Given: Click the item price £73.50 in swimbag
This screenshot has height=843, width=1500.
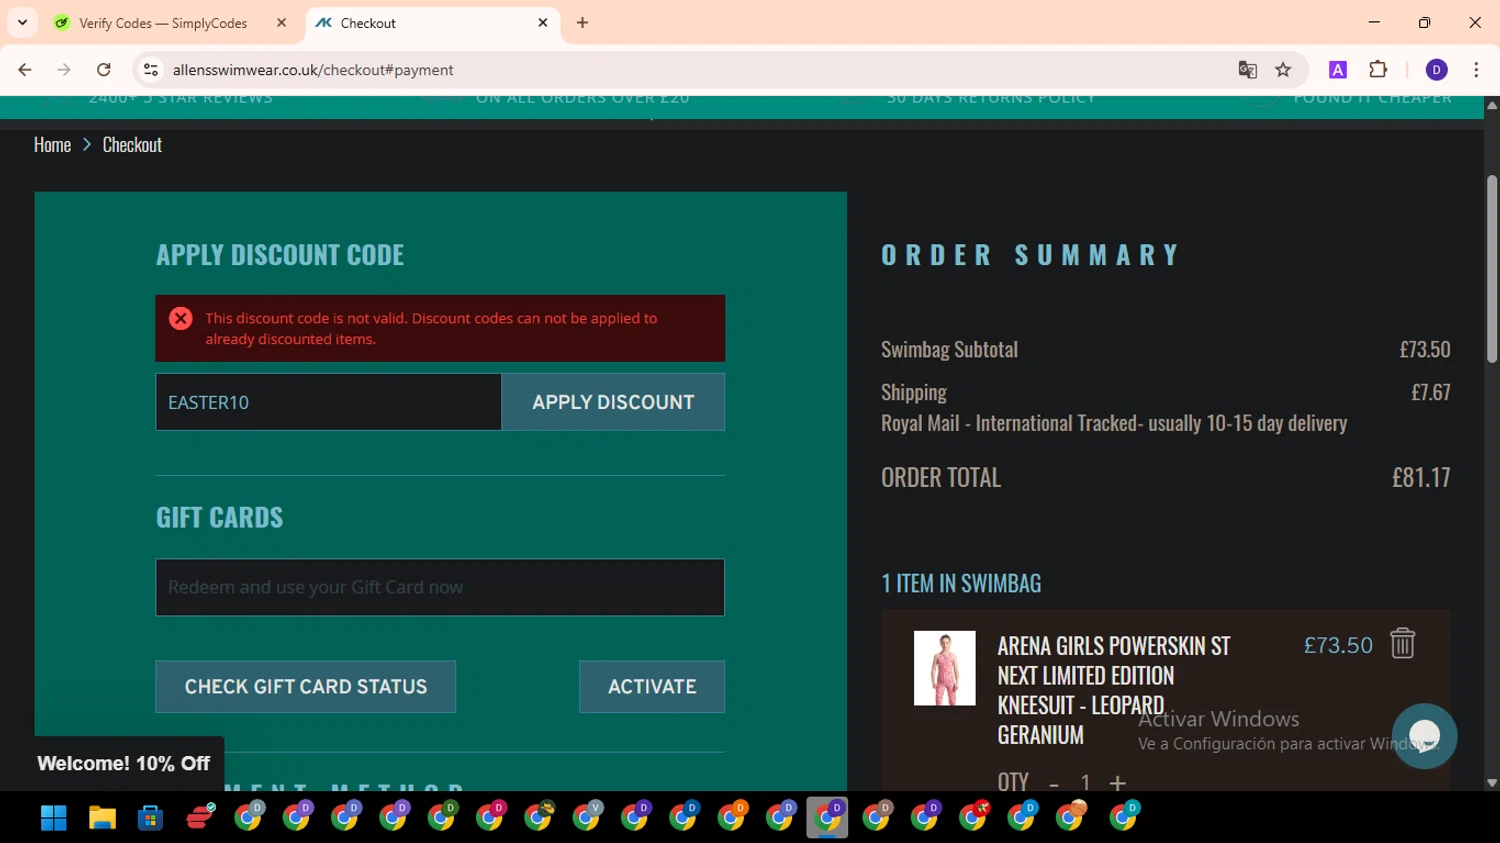Looking at the screenshot, I should pos(1338,645).
